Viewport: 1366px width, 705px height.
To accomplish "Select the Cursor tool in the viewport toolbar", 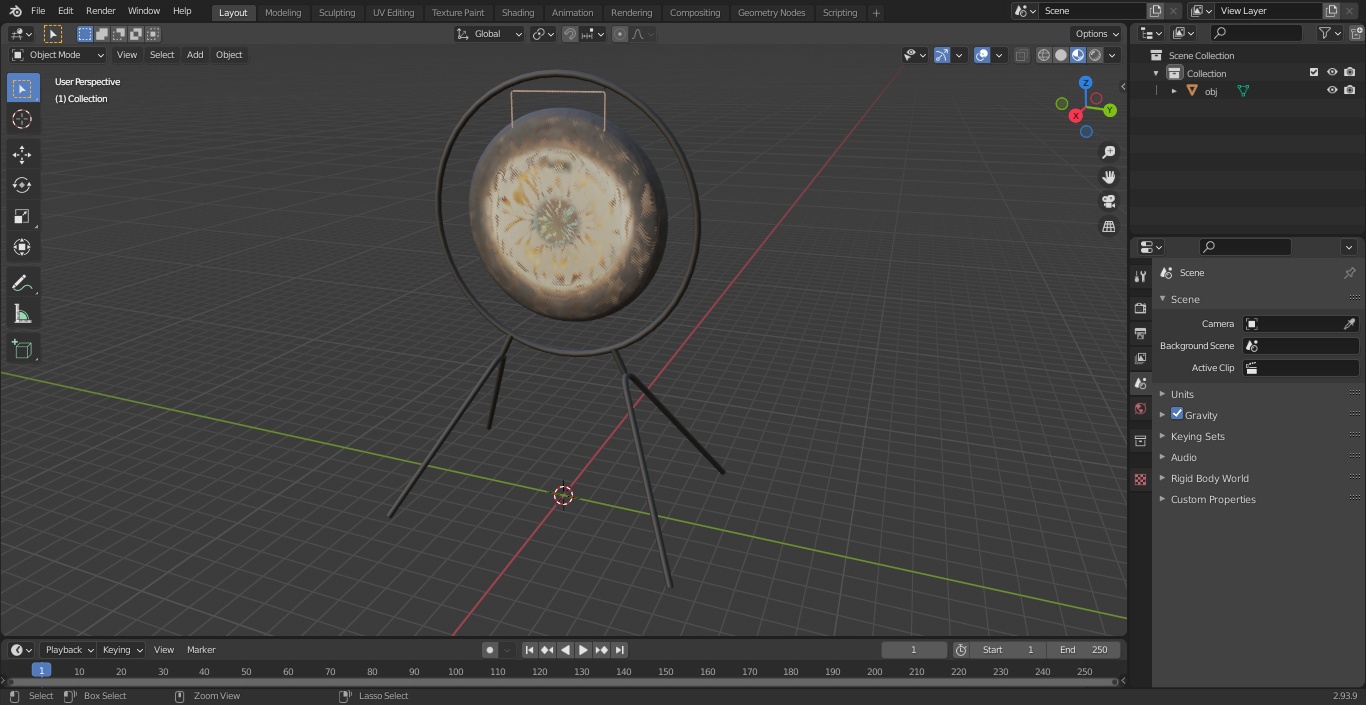I will coord(22,119).
